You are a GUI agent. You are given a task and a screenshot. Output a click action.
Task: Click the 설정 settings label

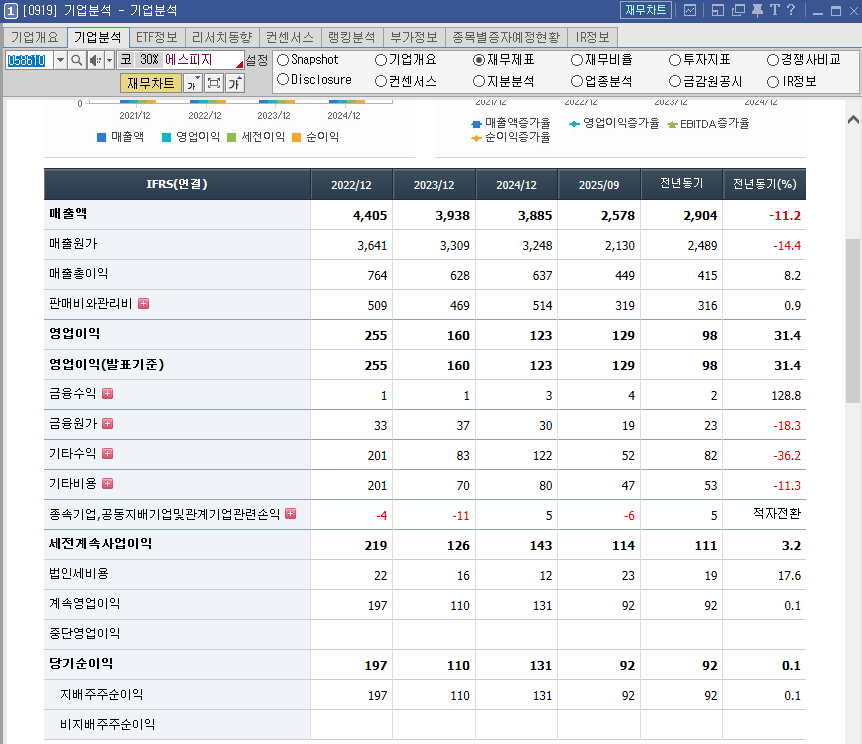tap(257, 60)
